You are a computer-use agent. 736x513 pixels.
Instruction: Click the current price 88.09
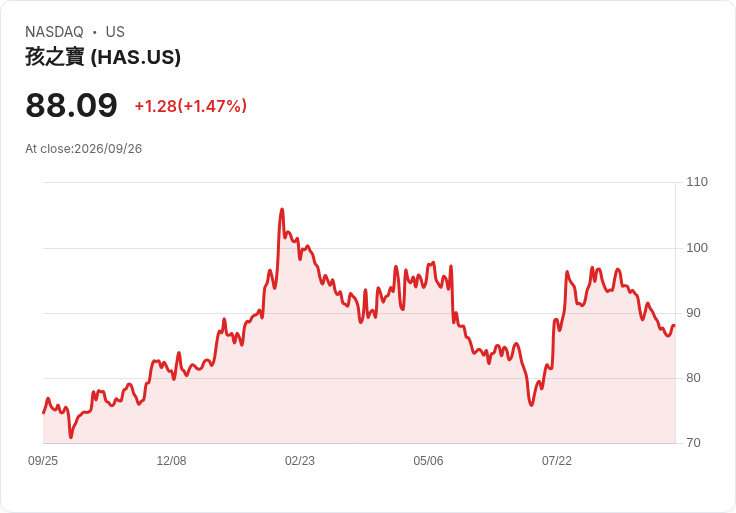[71, 105]
